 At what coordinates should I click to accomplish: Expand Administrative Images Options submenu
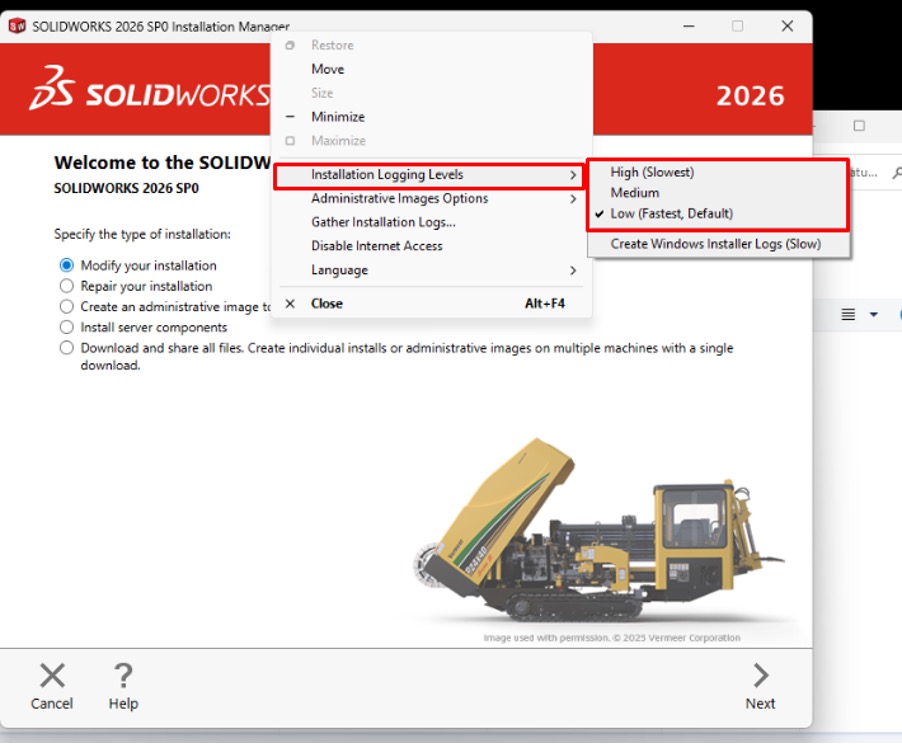click(x=429, y=199)
